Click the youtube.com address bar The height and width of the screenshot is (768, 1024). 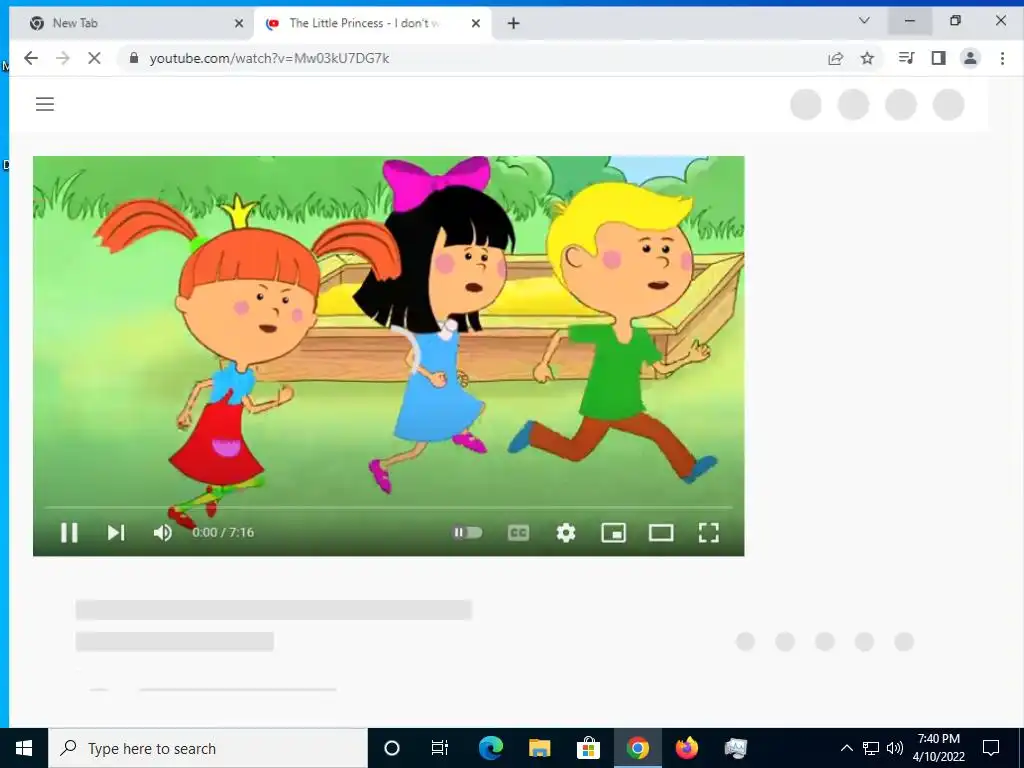pos(470,58)
